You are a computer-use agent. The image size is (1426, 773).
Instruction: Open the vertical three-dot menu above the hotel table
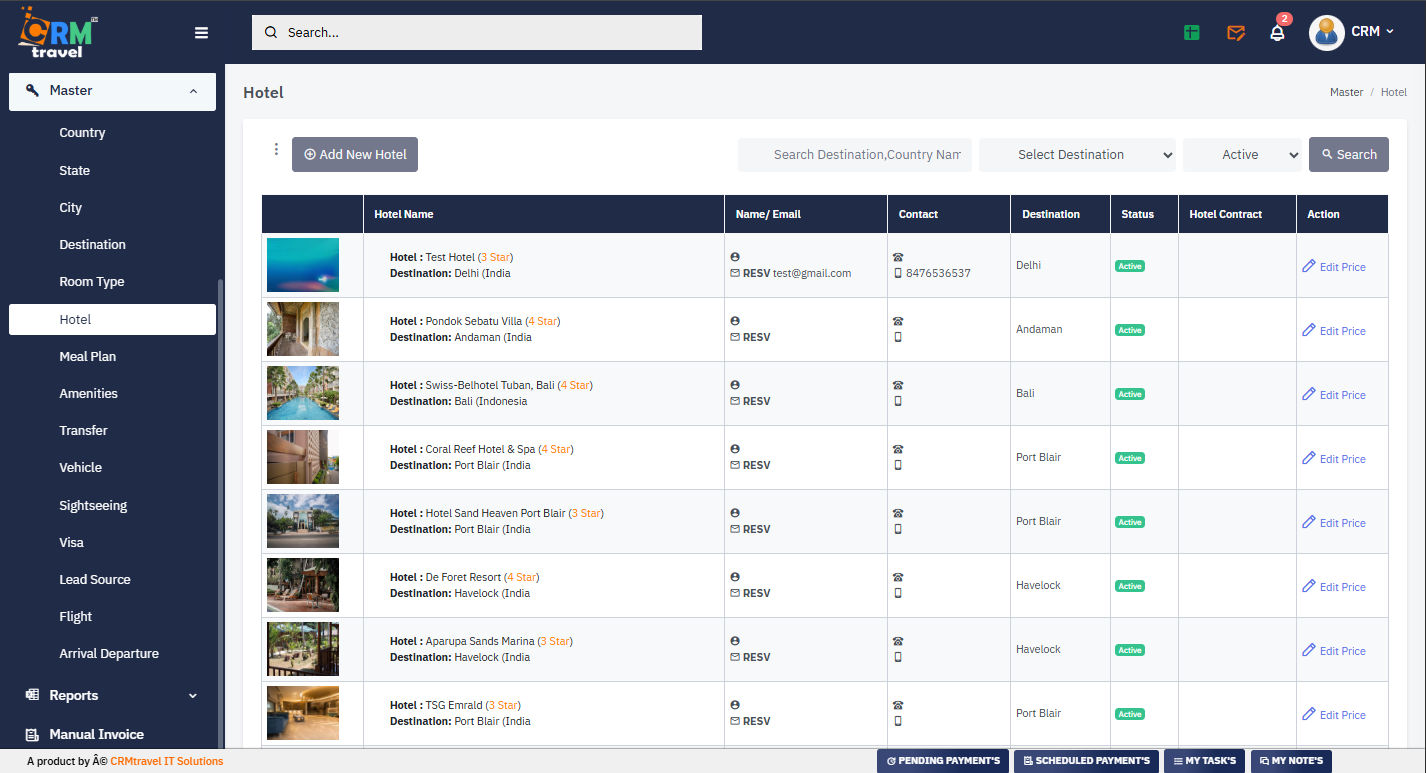click(276, 148)
